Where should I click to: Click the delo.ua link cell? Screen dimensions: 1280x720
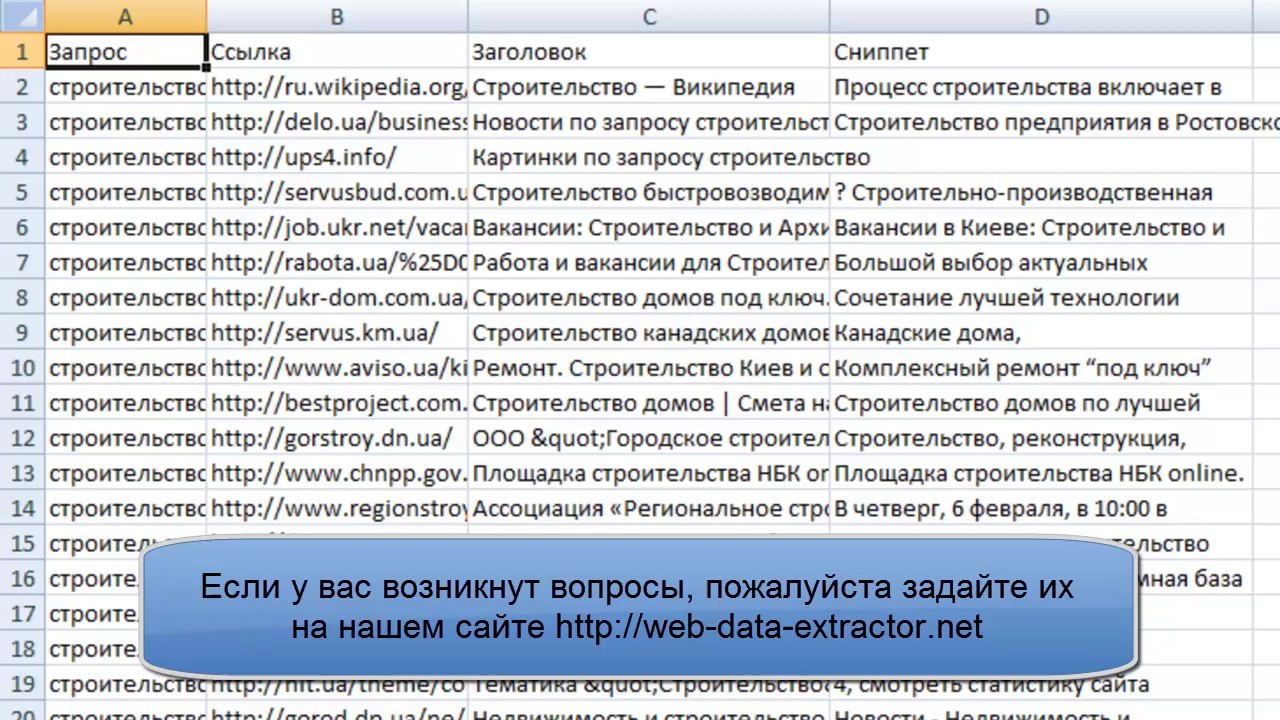click(338, 122)
